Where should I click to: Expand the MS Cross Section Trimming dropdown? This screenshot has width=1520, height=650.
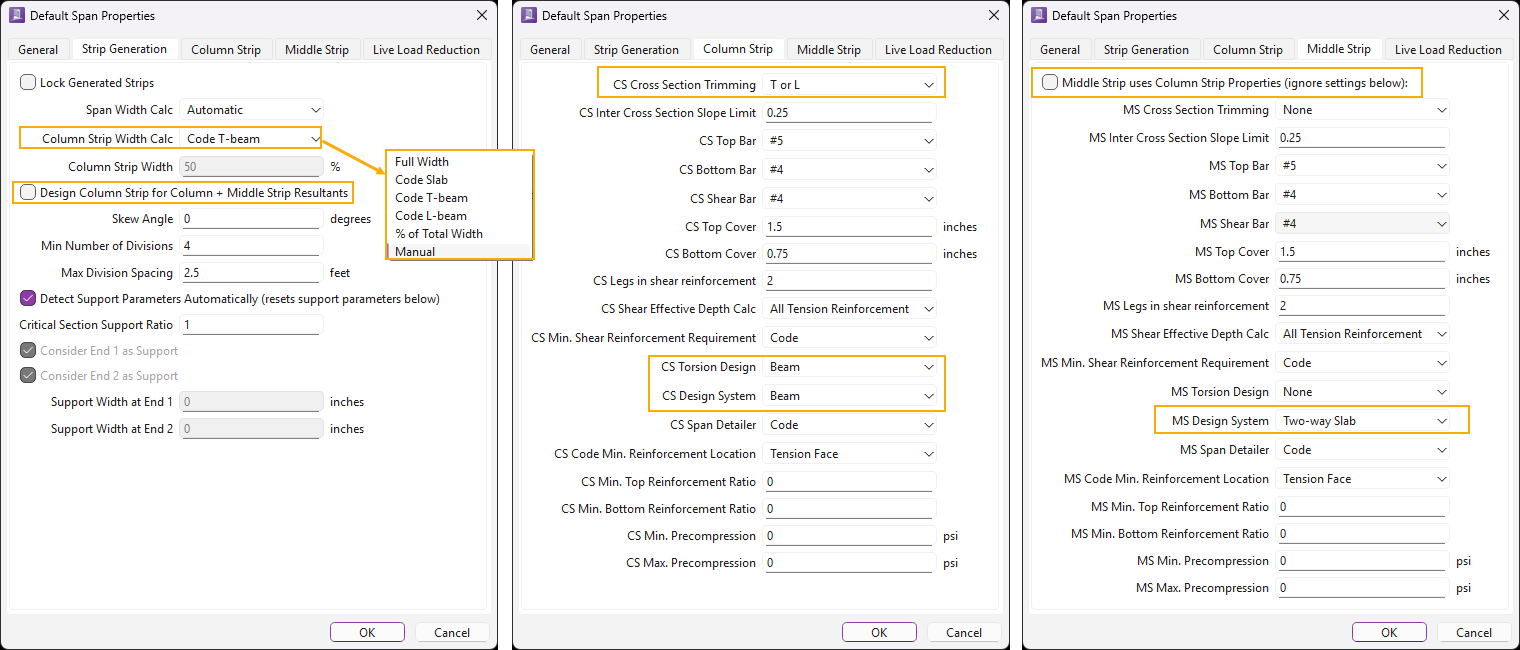[1362, 110]
